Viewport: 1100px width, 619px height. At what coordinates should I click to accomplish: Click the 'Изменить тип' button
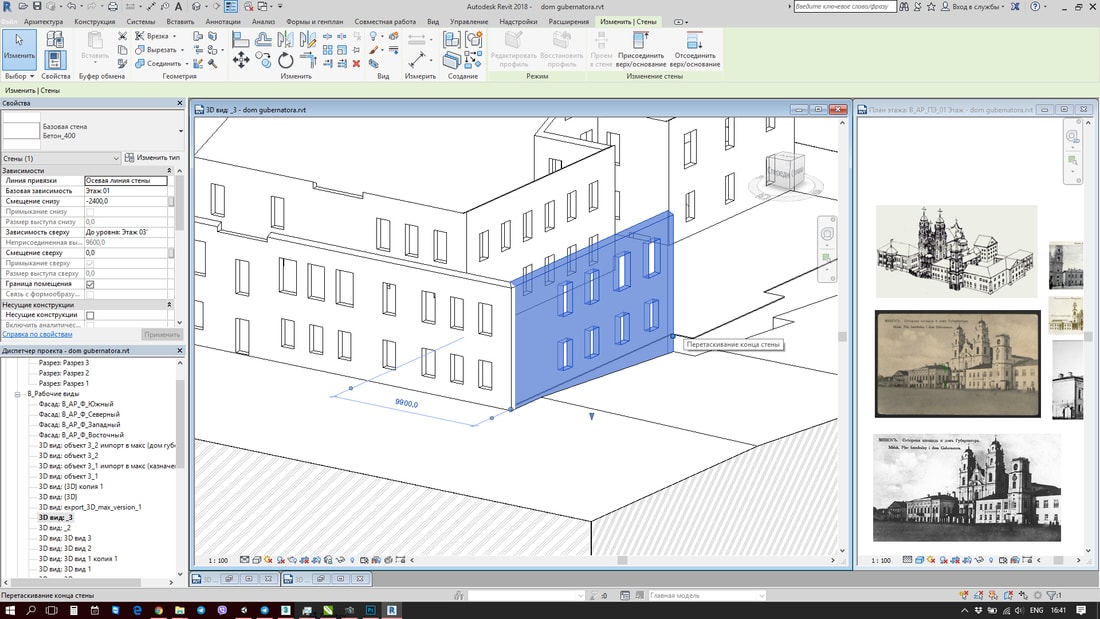pyautogui.click(x=152, y=158)
